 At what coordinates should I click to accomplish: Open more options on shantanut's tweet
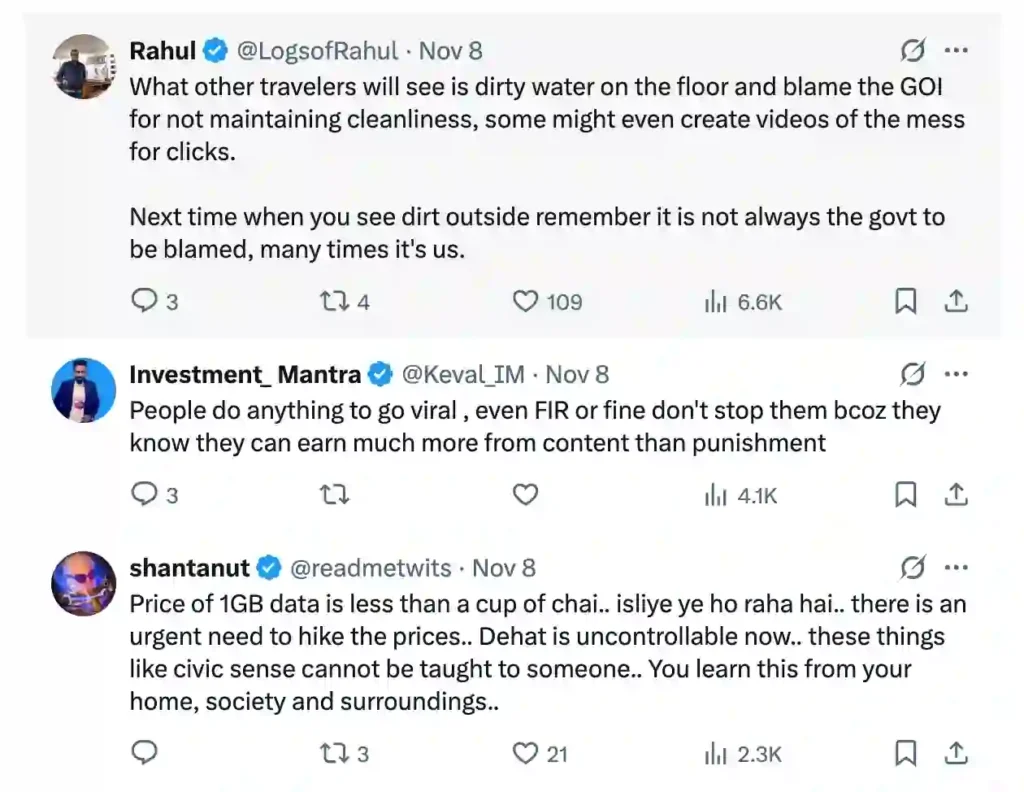click(955, 568)
